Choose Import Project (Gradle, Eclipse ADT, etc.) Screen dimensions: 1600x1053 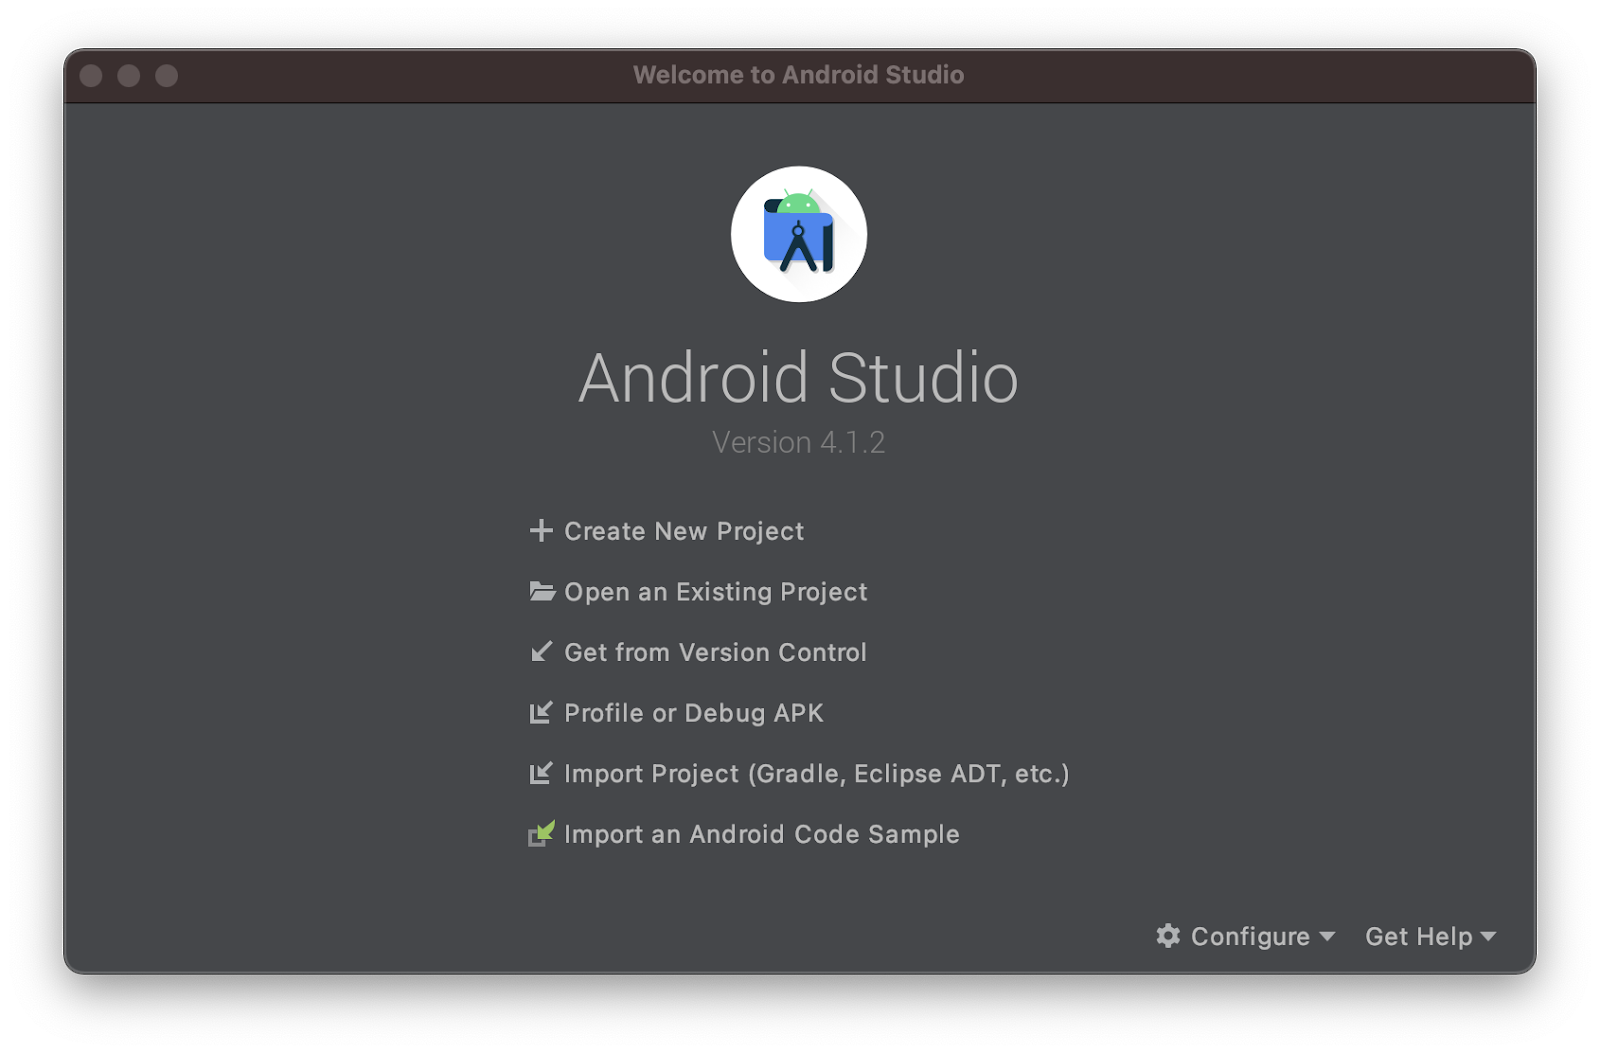816,773
